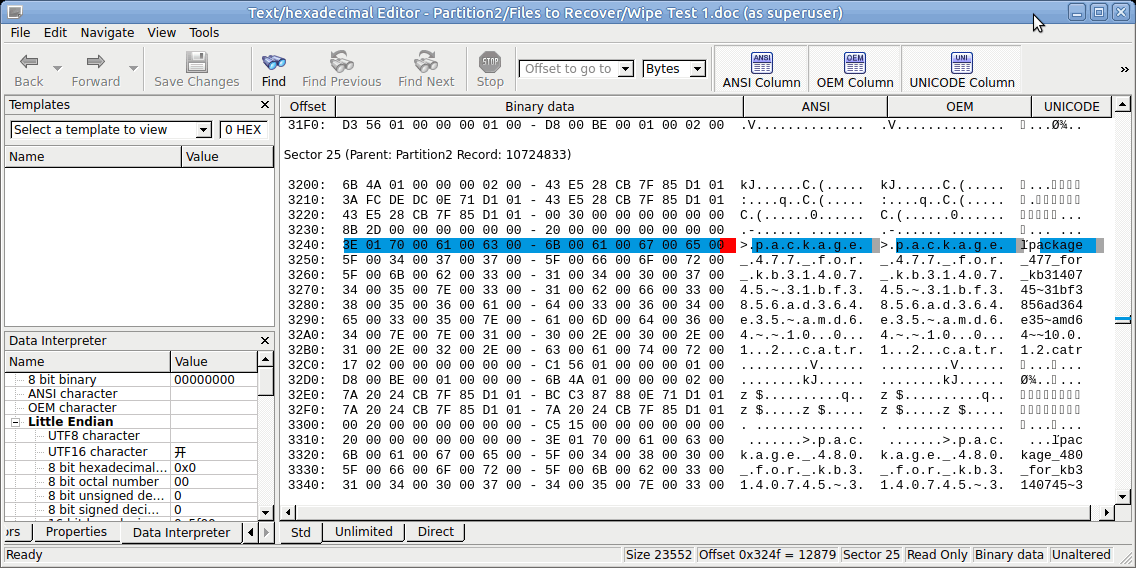Click the Find Next icon
Image resolution: width=1136 pixels, height=568 pixels.
pos(426,62)
